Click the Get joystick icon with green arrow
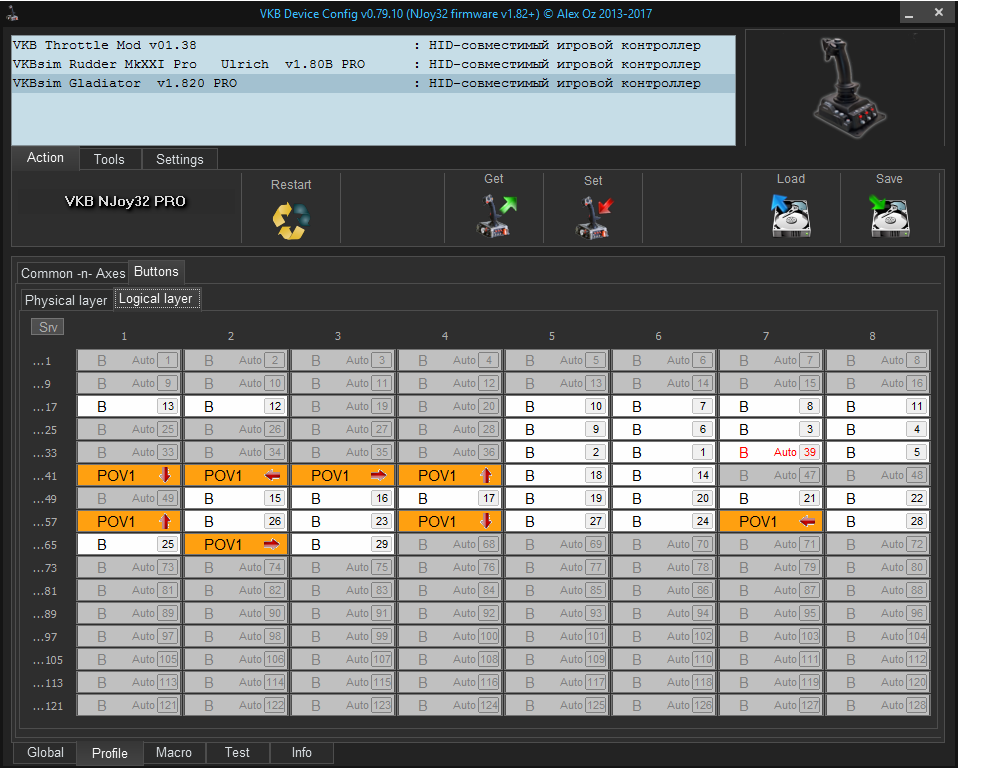Screen dimensions: 1008x768 click(x=496, y=216)
